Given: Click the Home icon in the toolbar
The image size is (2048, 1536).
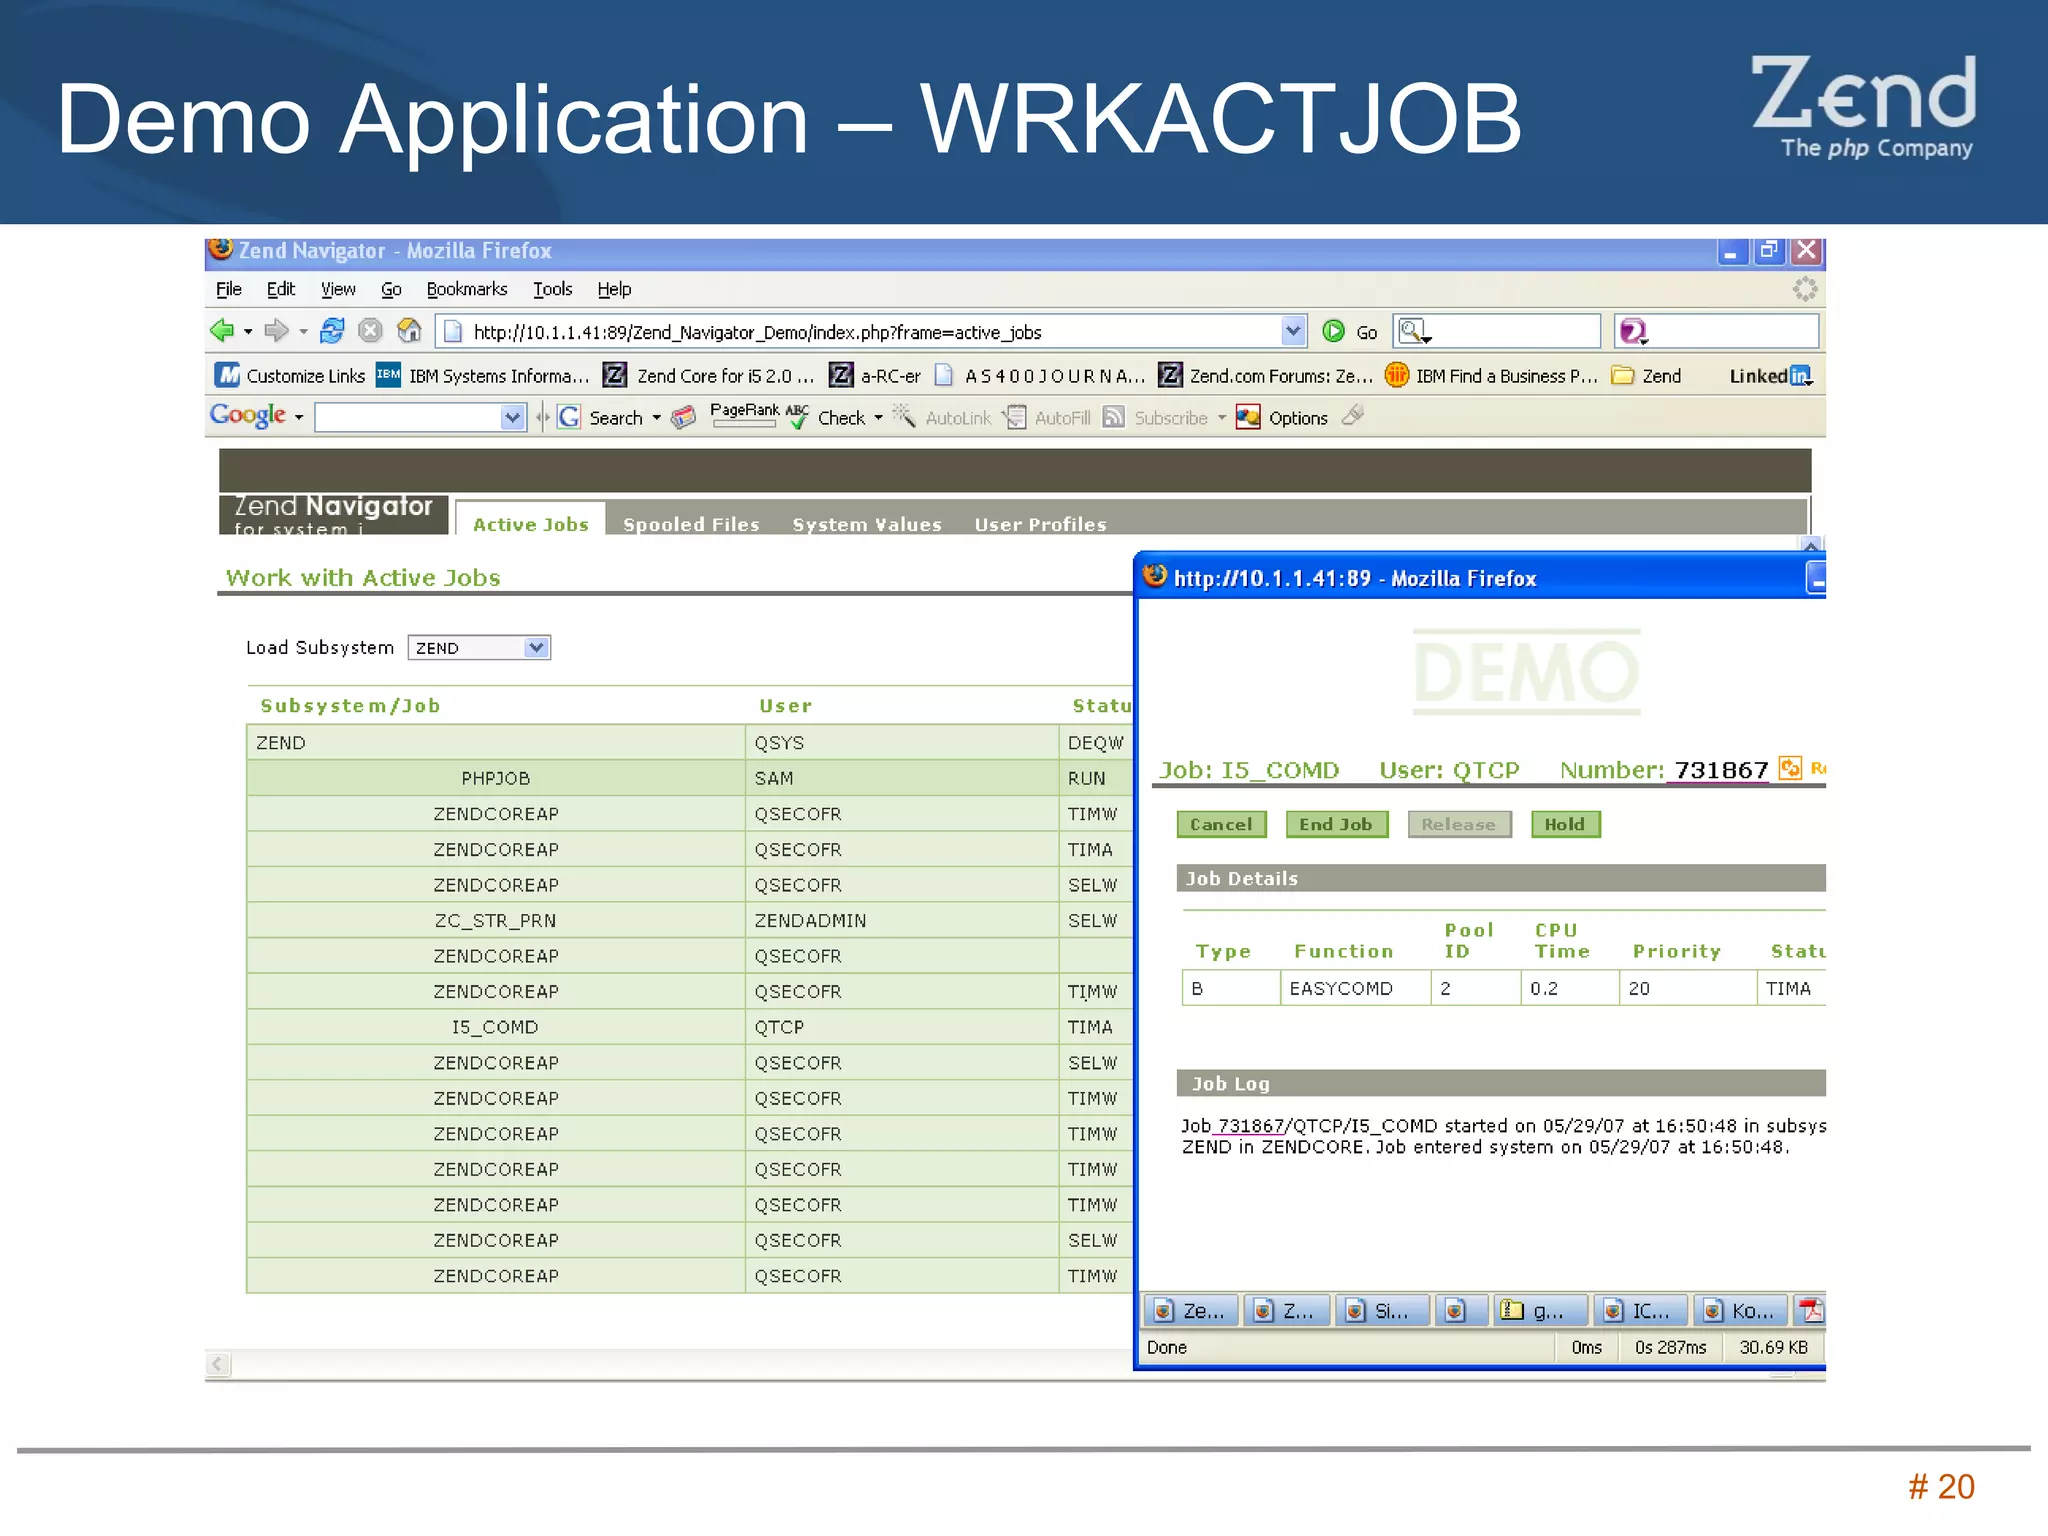Looking at the screenshot, I should coord(408,331).
